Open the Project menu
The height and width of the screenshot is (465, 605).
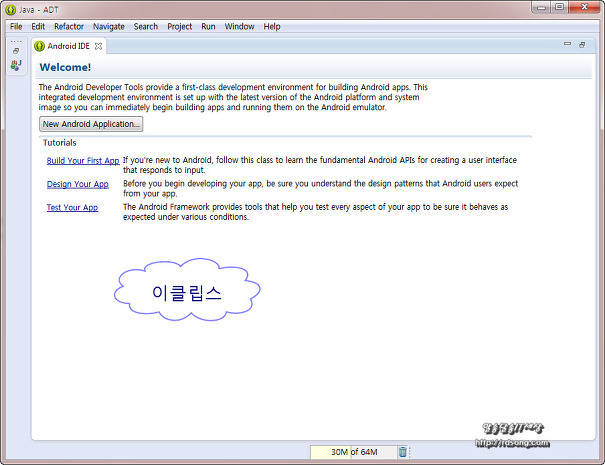[x=179, y=27]
